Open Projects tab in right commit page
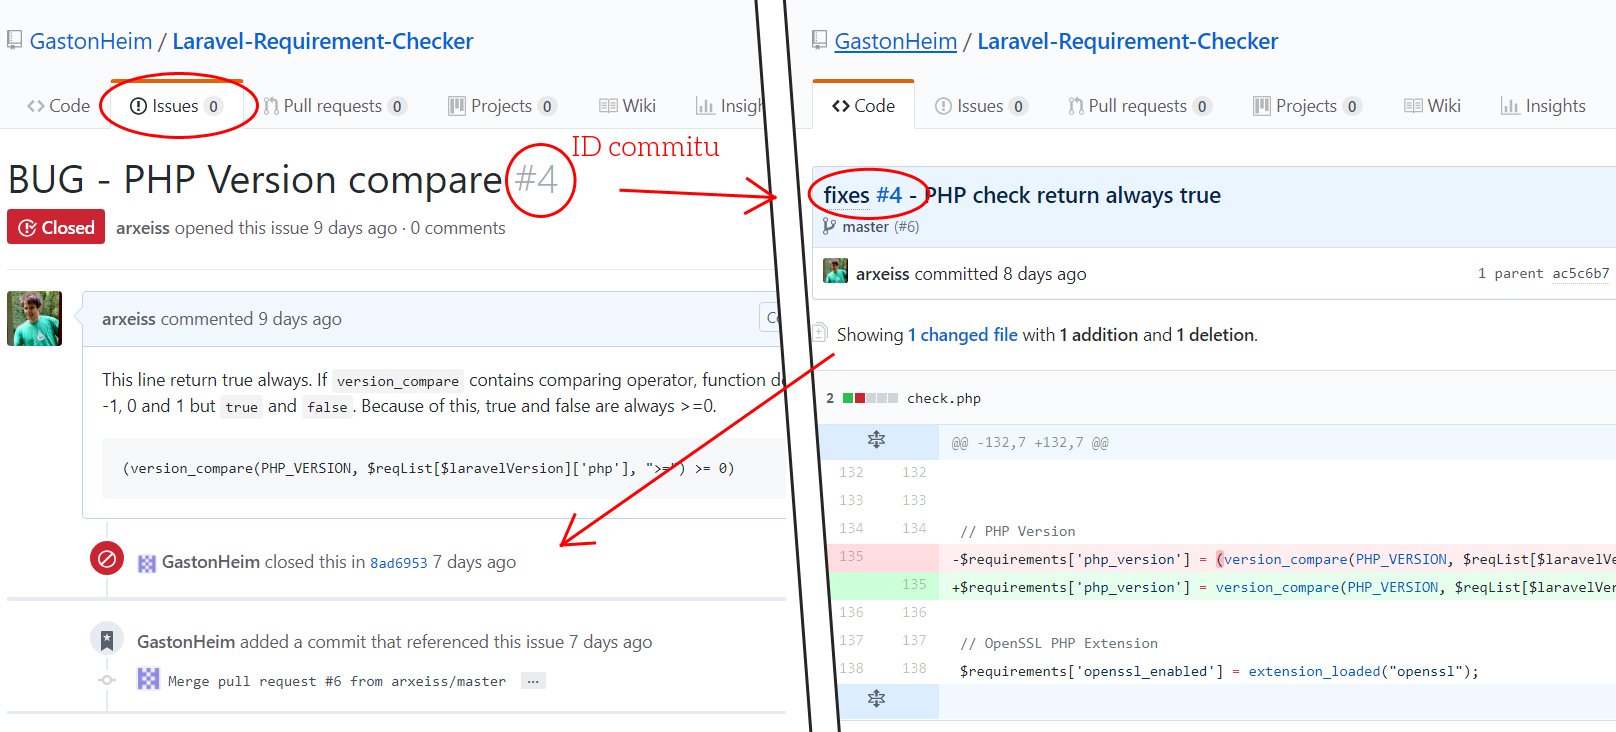 pos(1307,106)
